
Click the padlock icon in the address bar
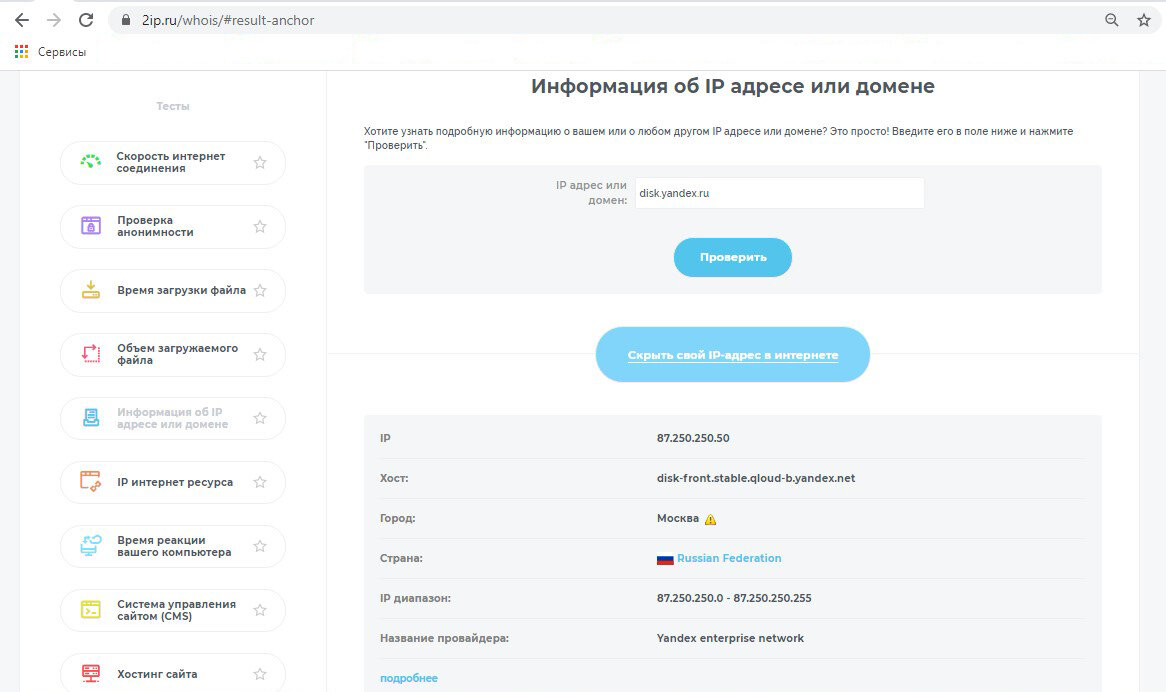(x=126, y=20)
